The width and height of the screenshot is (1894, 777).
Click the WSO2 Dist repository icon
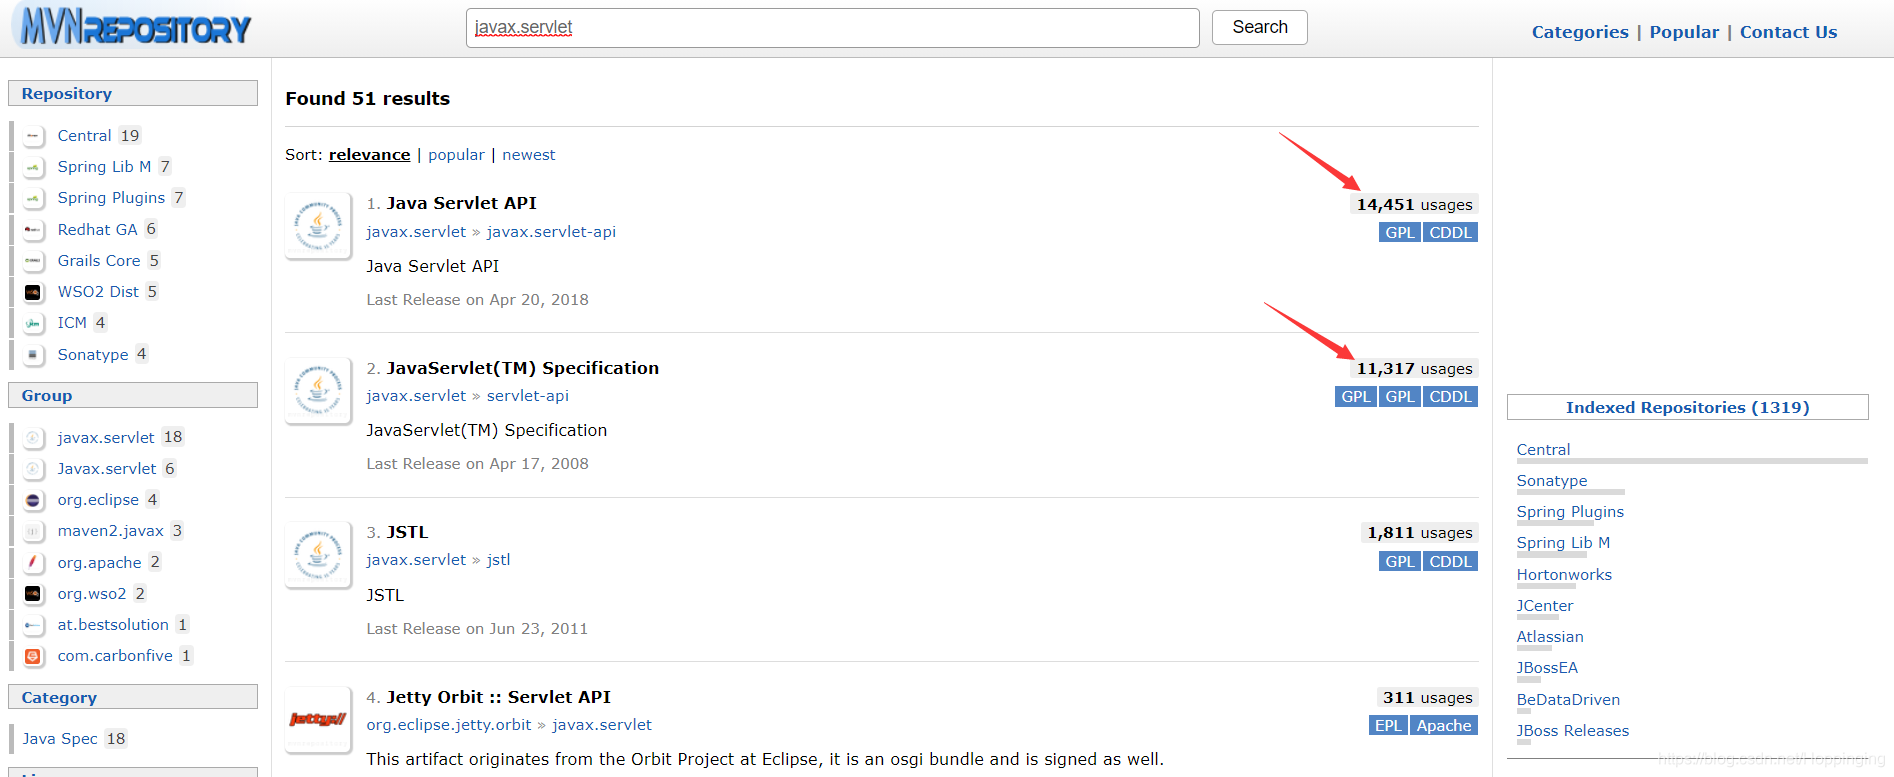tap(33, 292)
